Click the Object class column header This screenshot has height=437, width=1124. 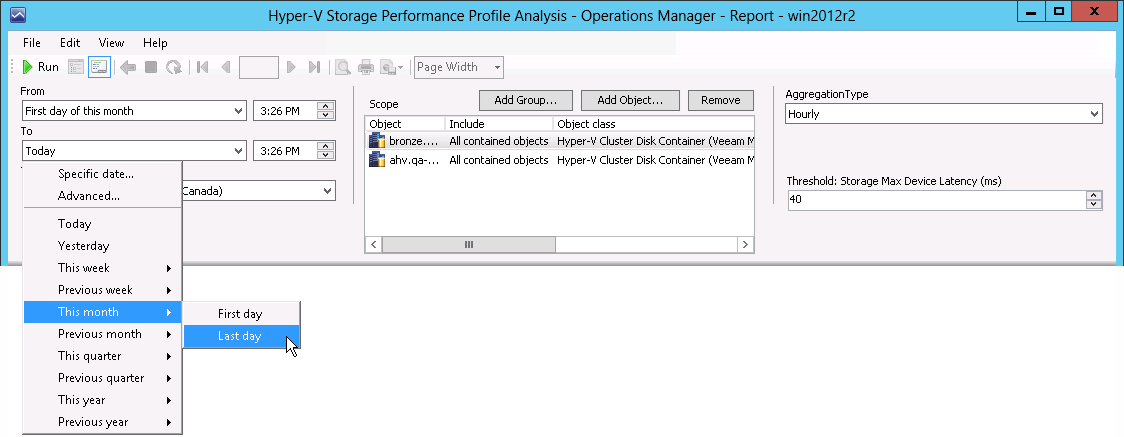click(x=653, y=124)
